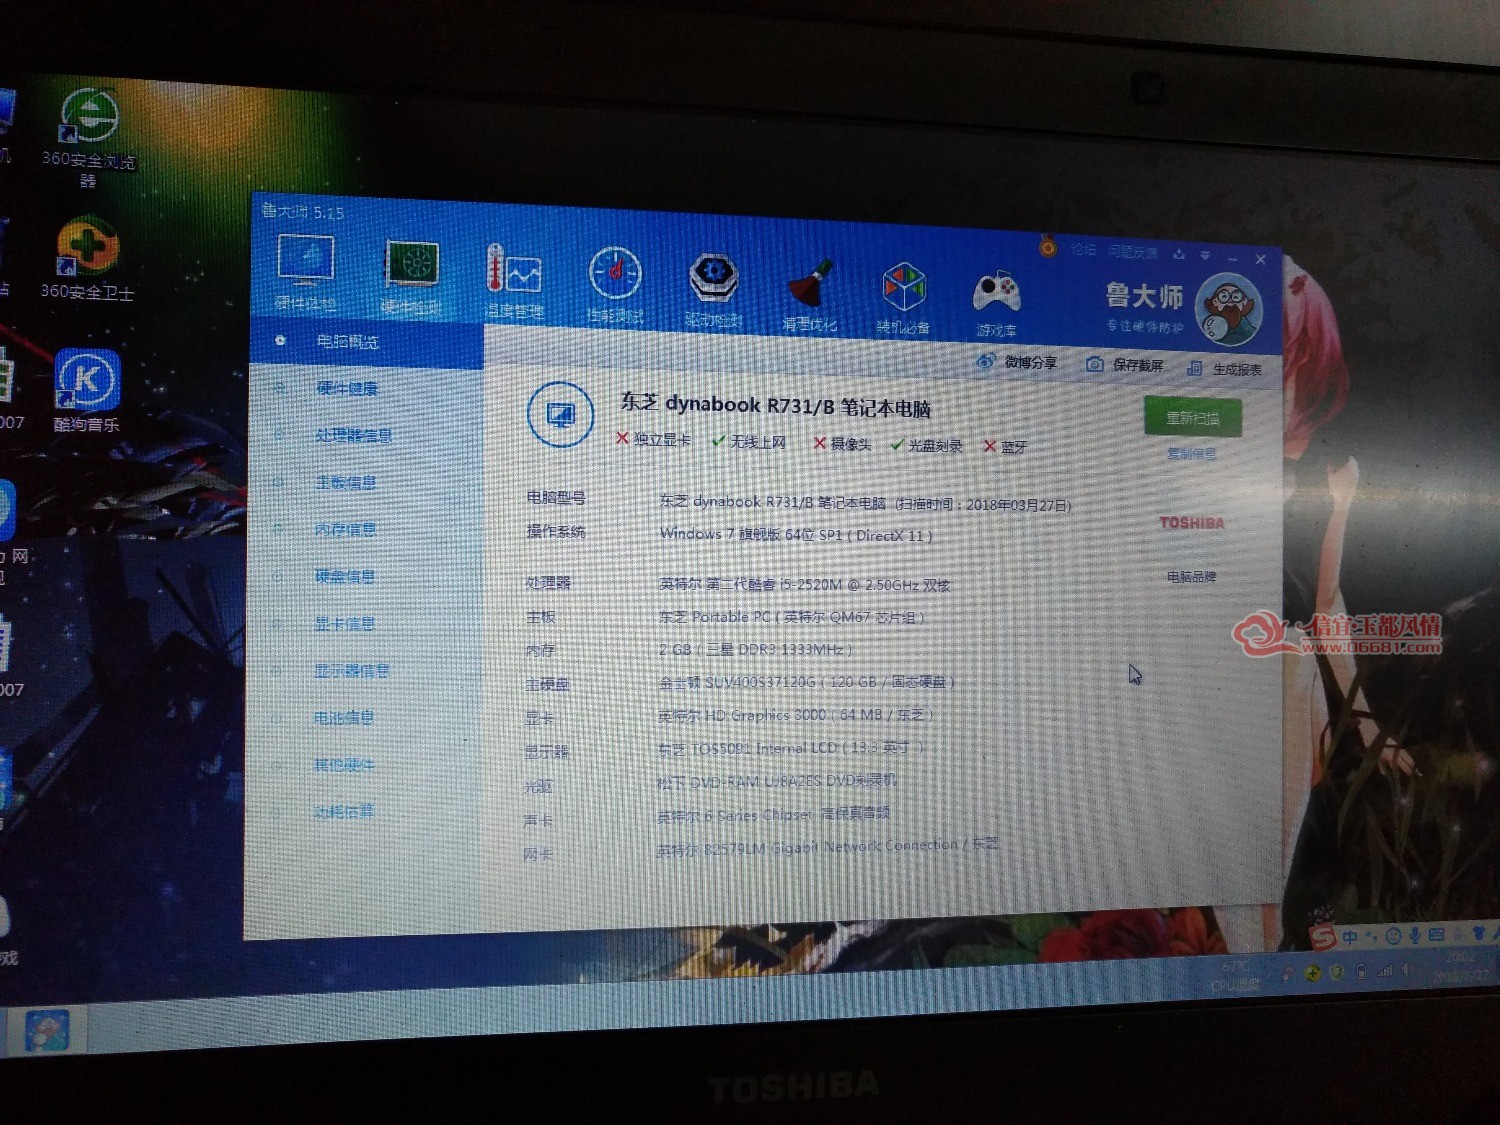Click the medal icon beside 论坛

pos(1048,246)
